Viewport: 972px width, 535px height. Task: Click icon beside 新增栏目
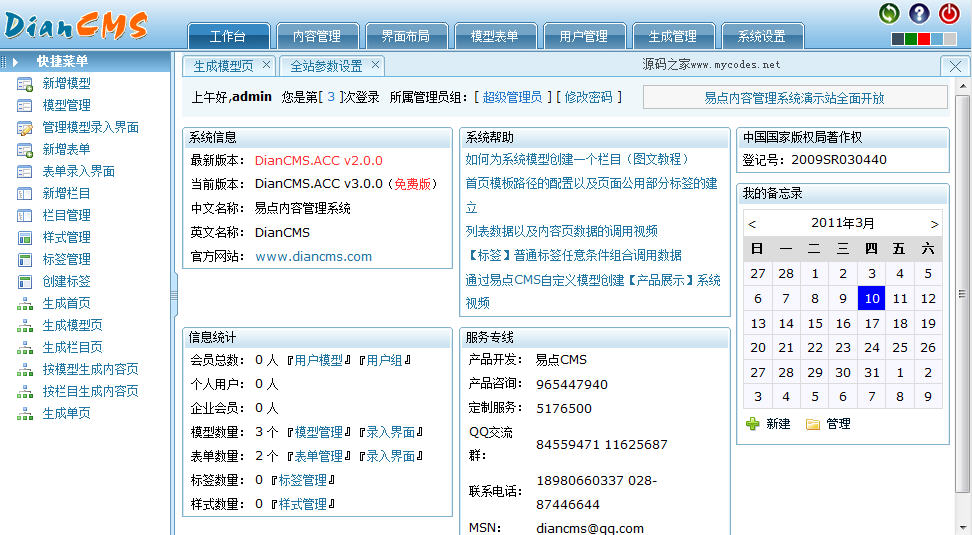pos(25,193)
